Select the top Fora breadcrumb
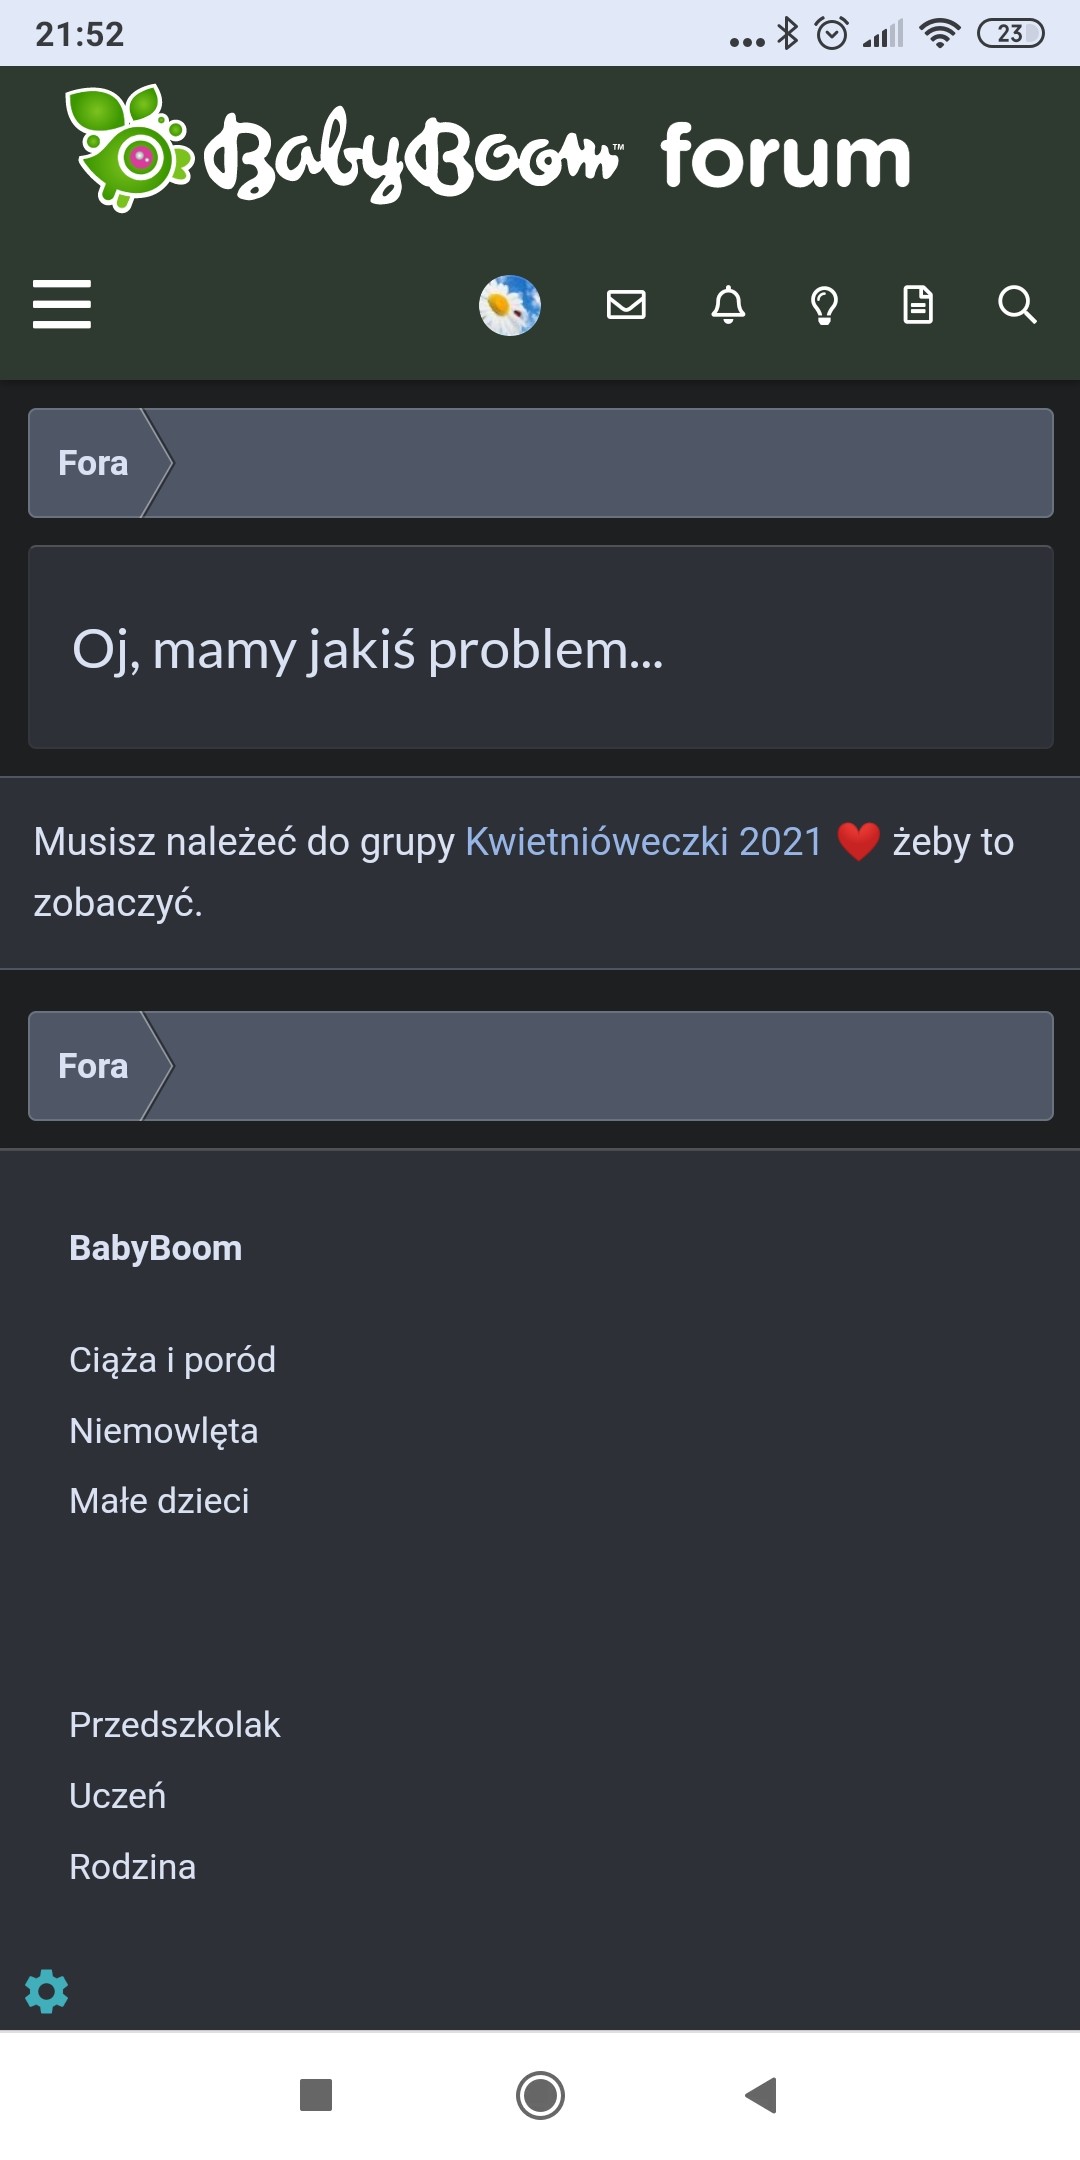 (93, 463)
